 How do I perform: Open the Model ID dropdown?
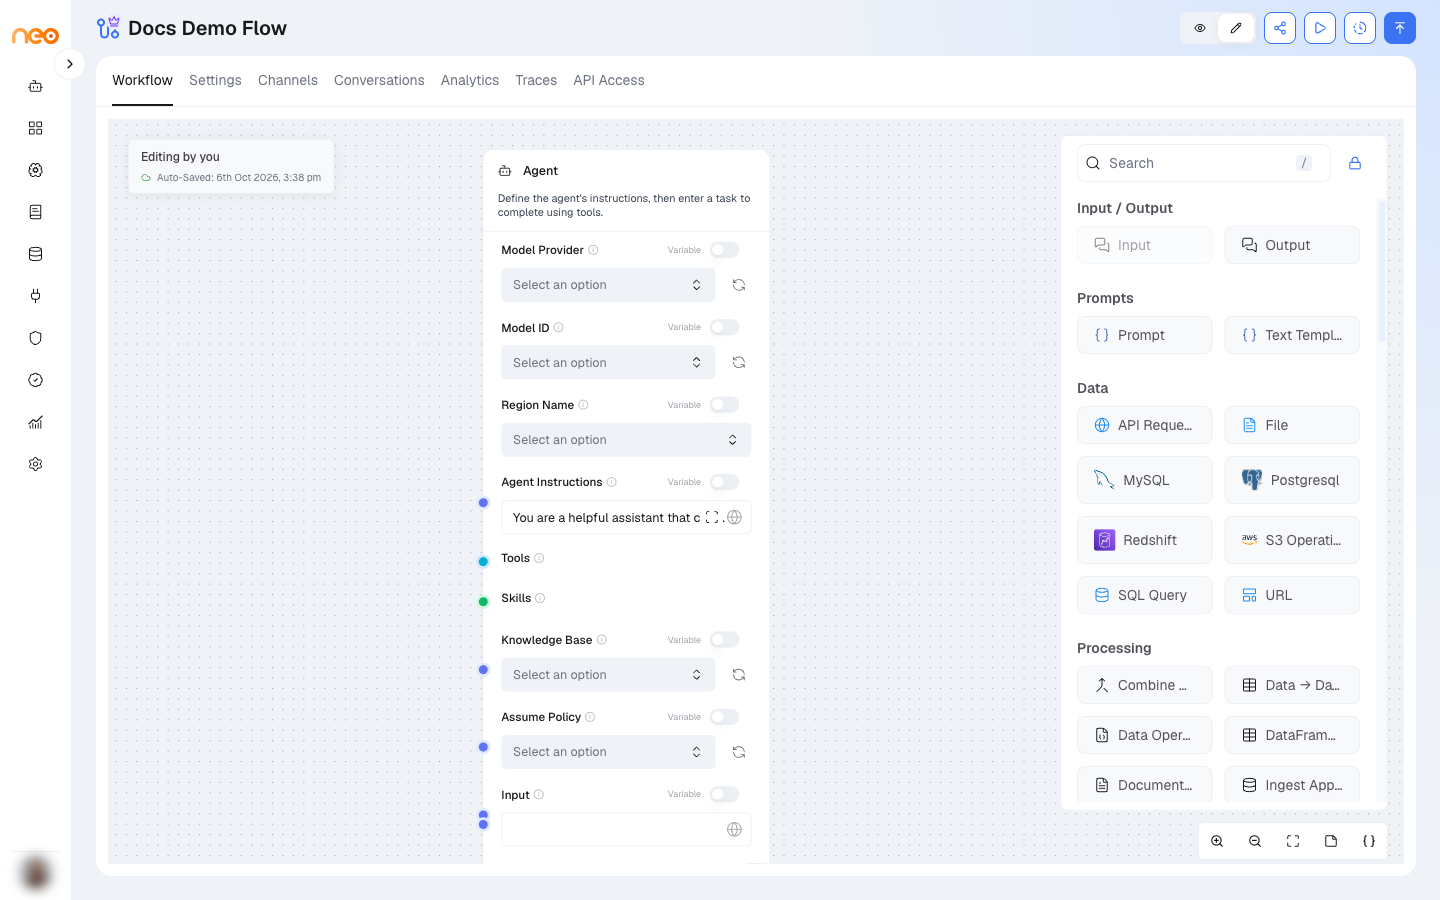[608, 362]
